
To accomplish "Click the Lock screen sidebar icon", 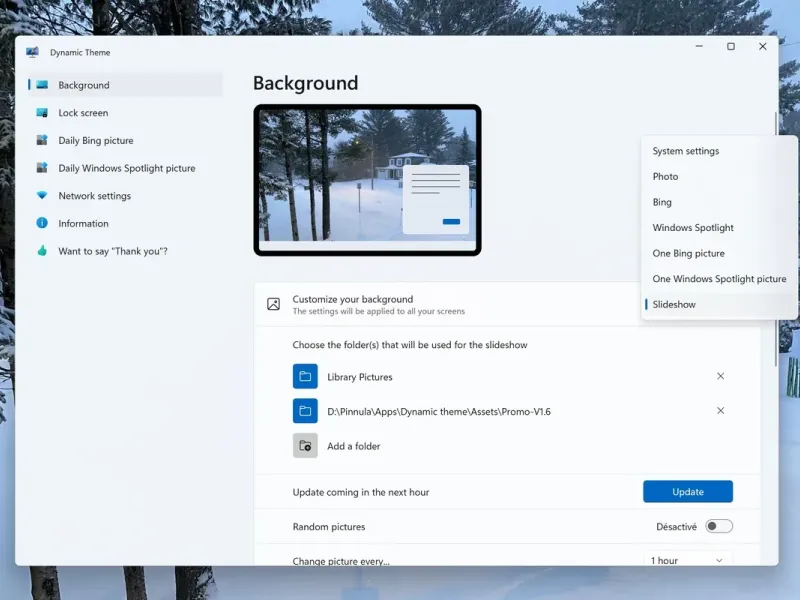I will point(42,113).
